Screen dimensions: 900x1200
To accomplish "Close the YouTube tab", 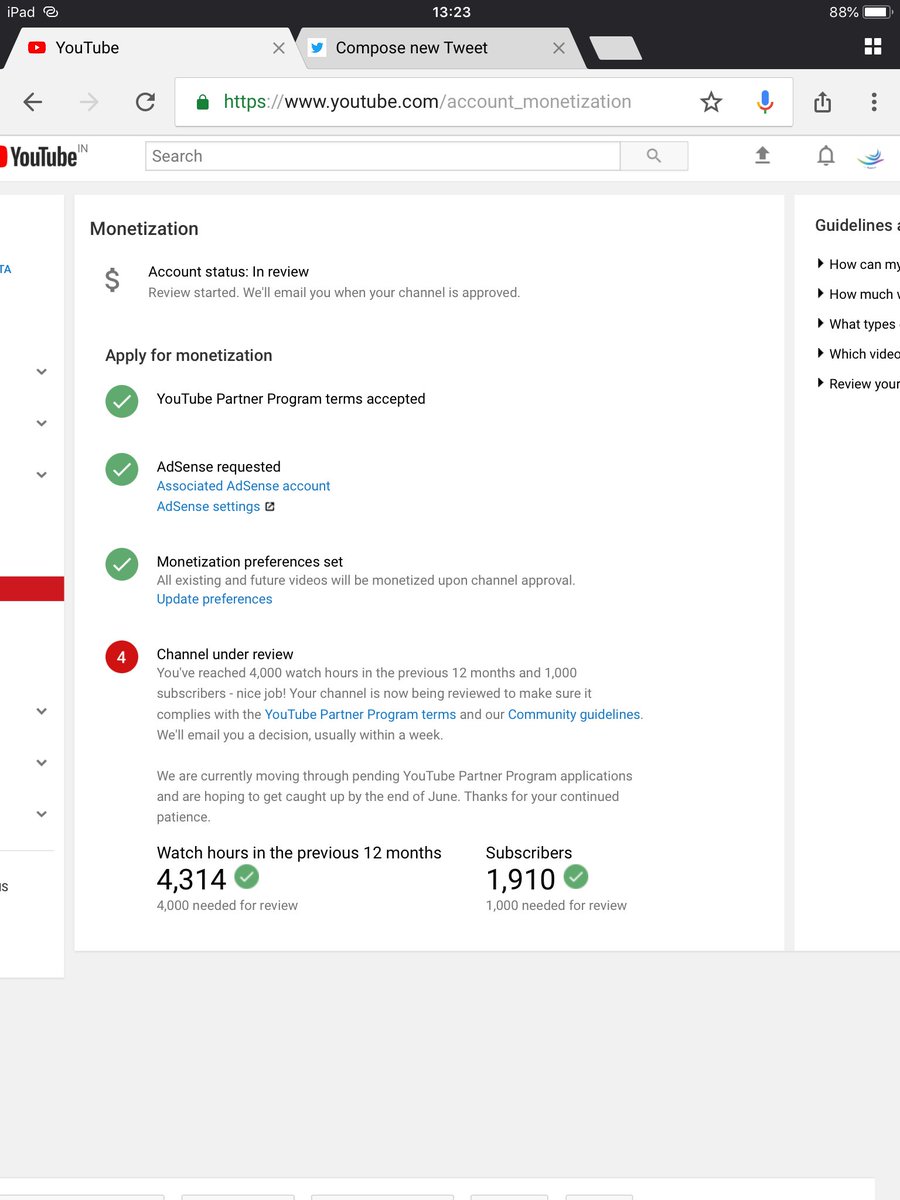I will [279, 48].
